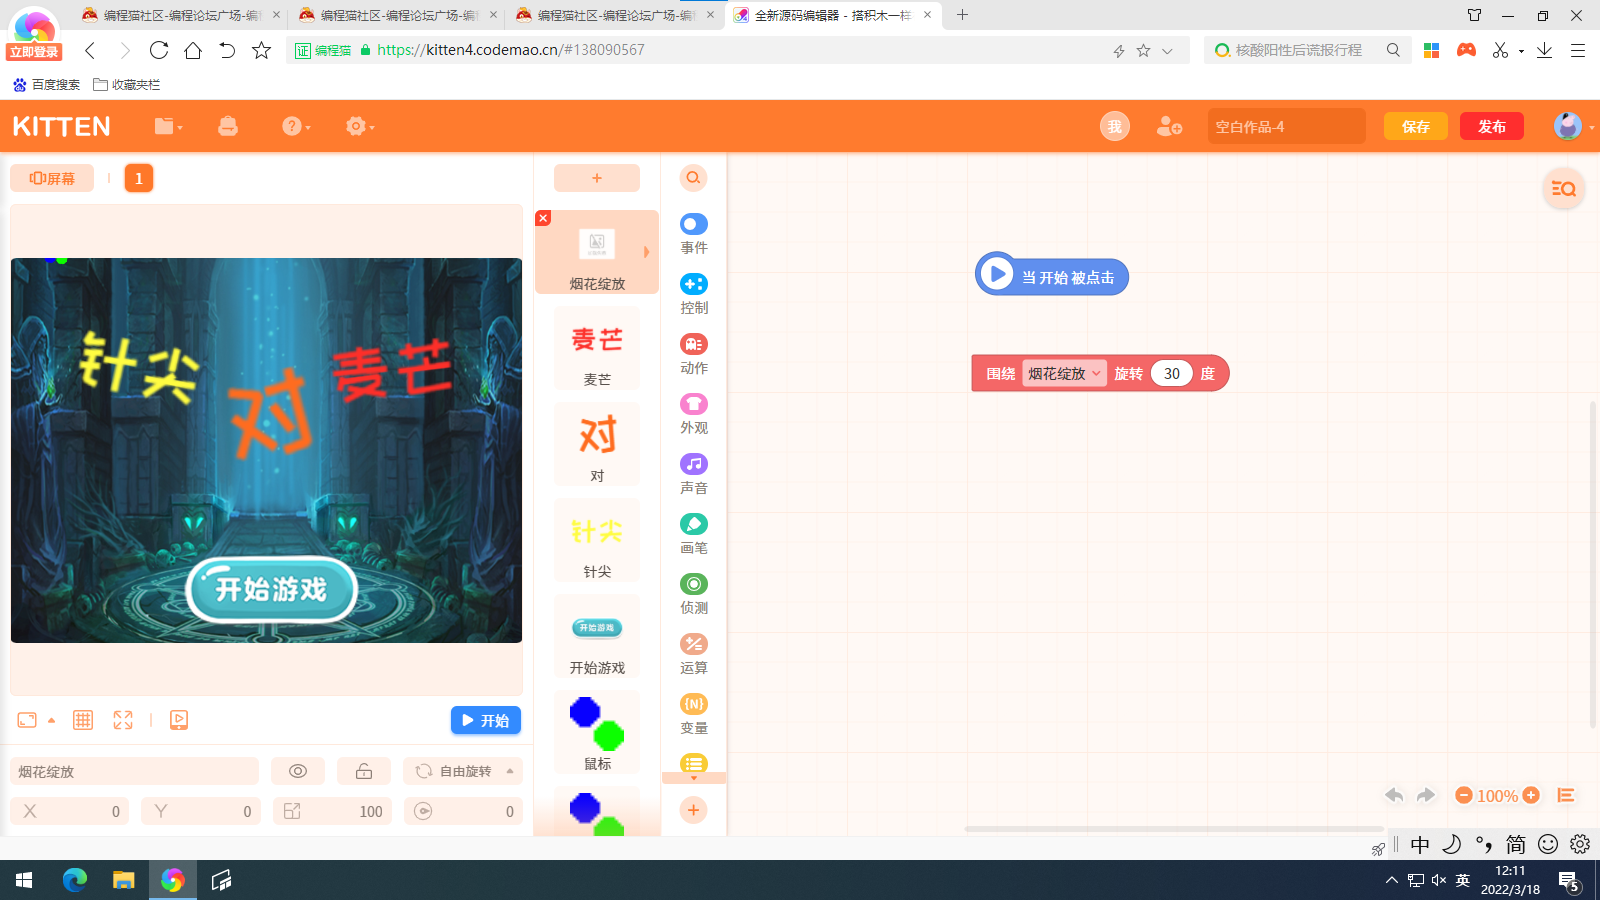Open the Looks (外观) block category

pyautogui.click(x=693, y=414)
